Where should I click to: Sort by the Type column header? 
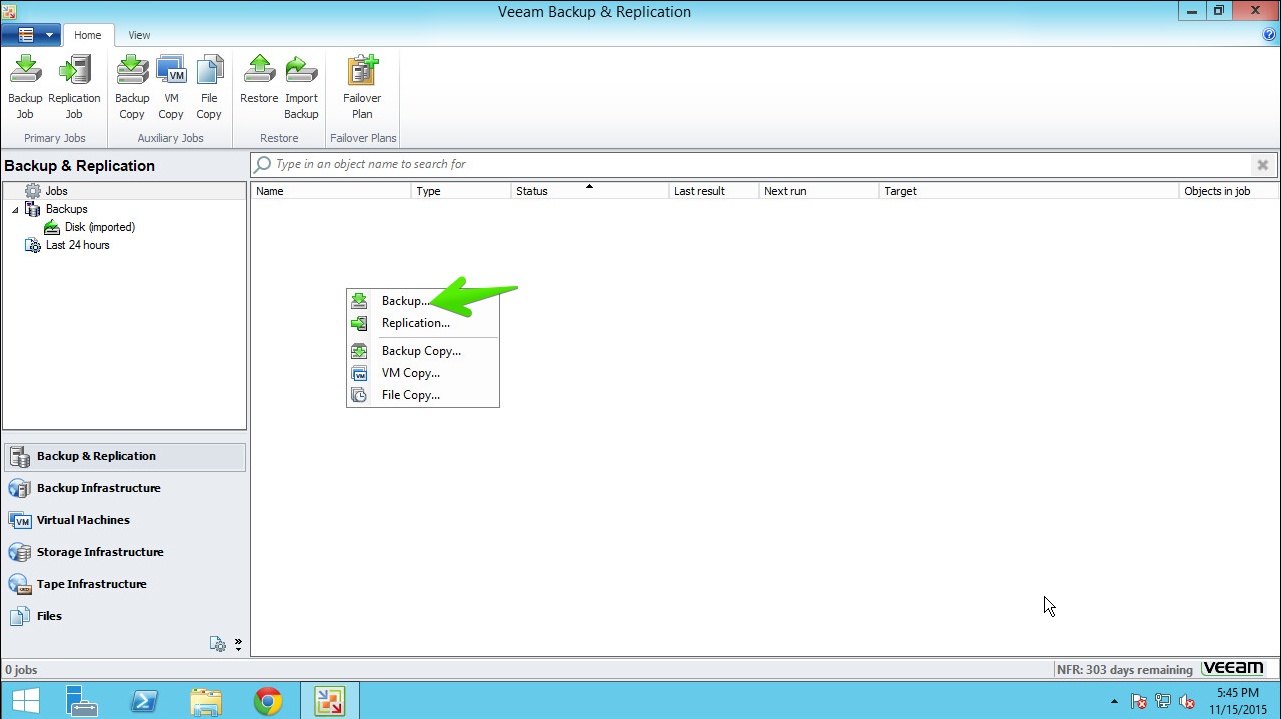click(x=461, y=191)
